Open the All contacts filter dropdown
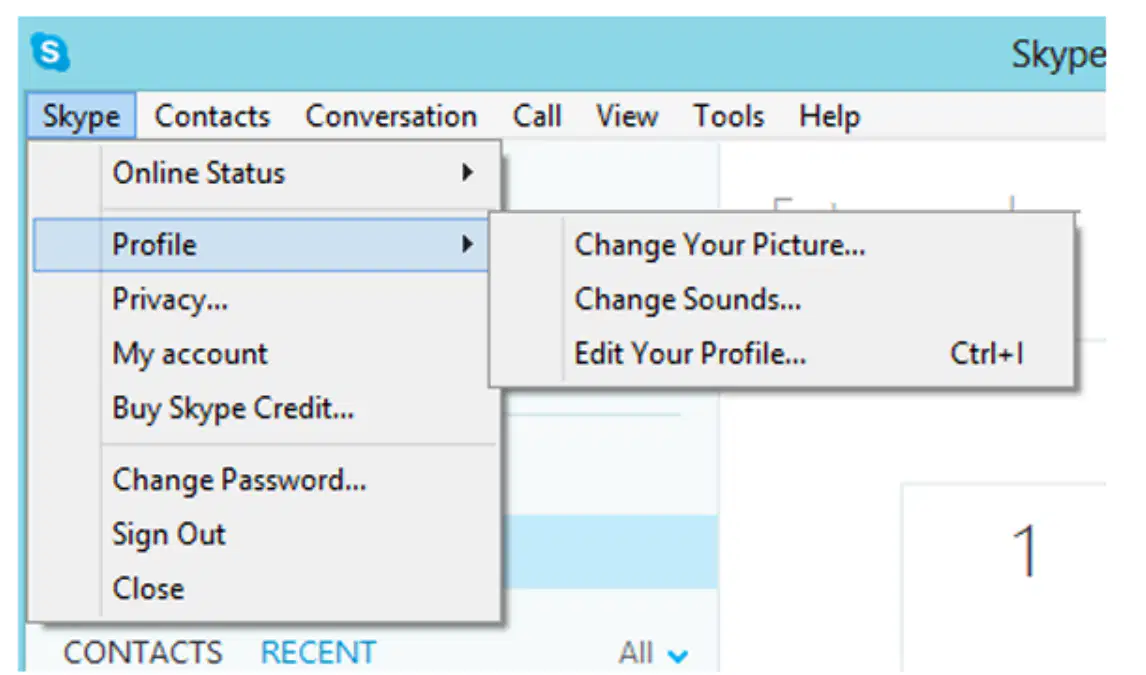 point(653,653)
